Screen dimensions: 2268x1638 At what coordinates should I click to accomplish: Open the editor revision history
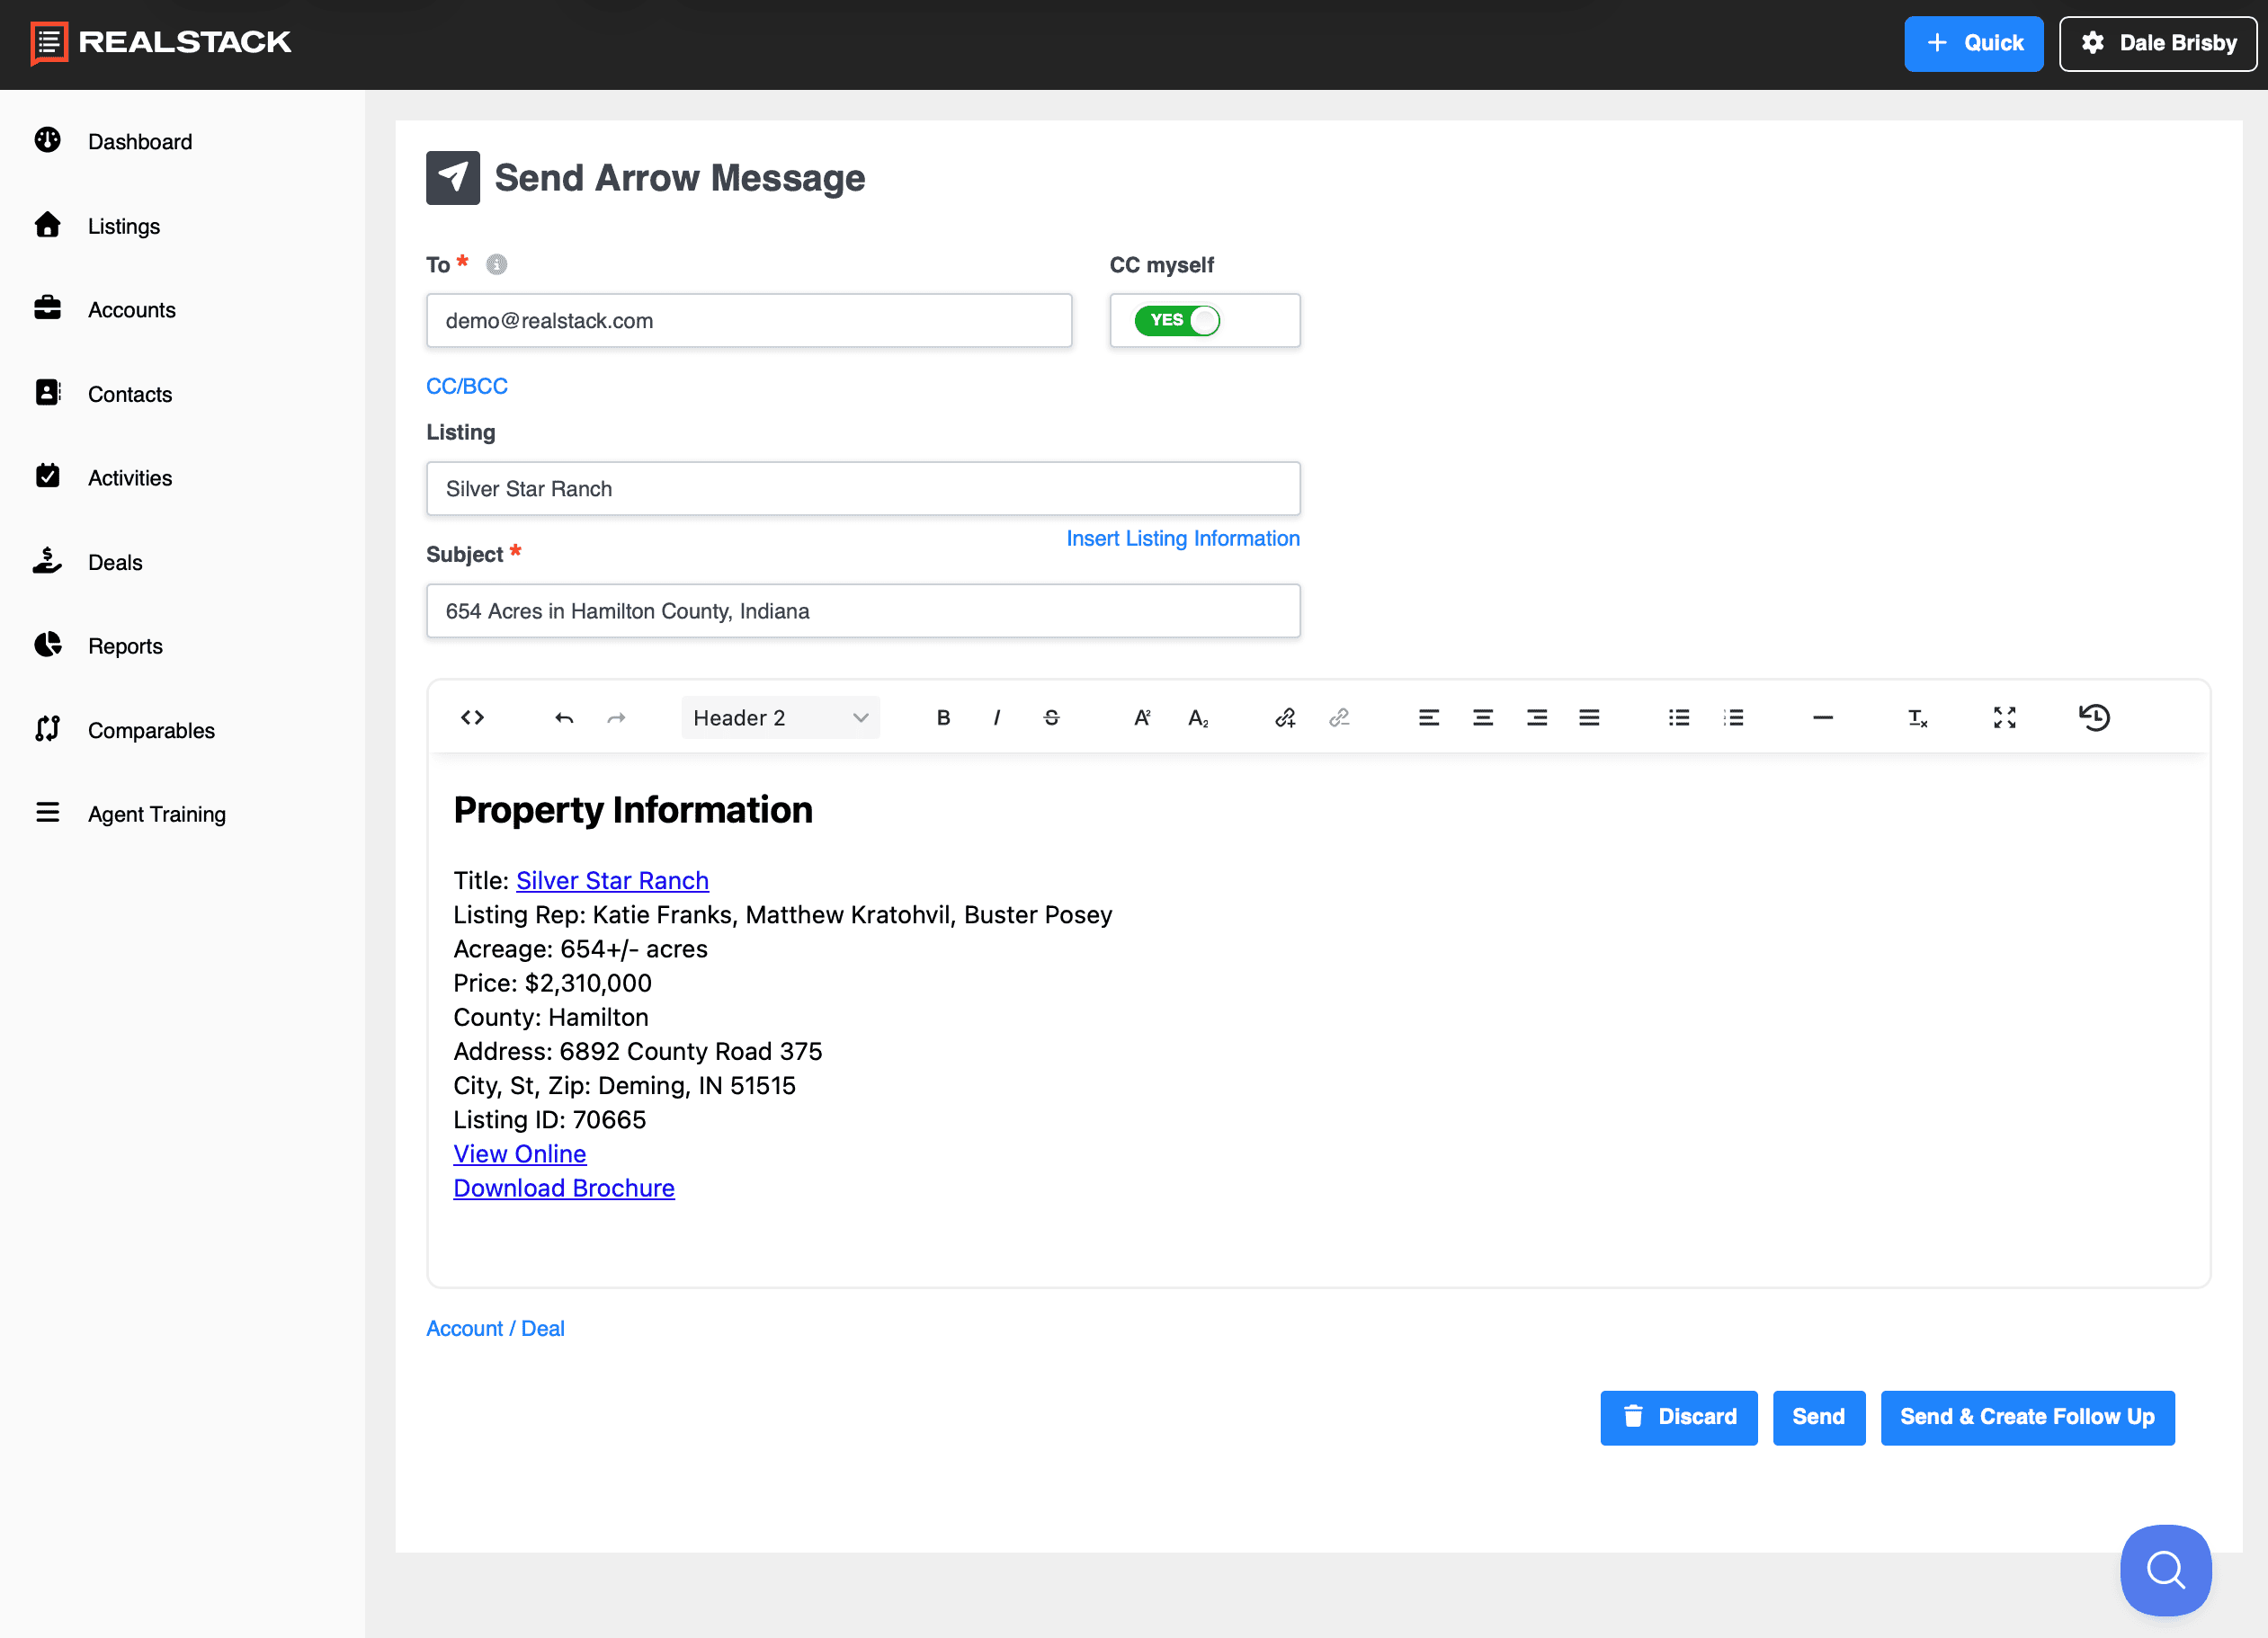point(2094,717)
